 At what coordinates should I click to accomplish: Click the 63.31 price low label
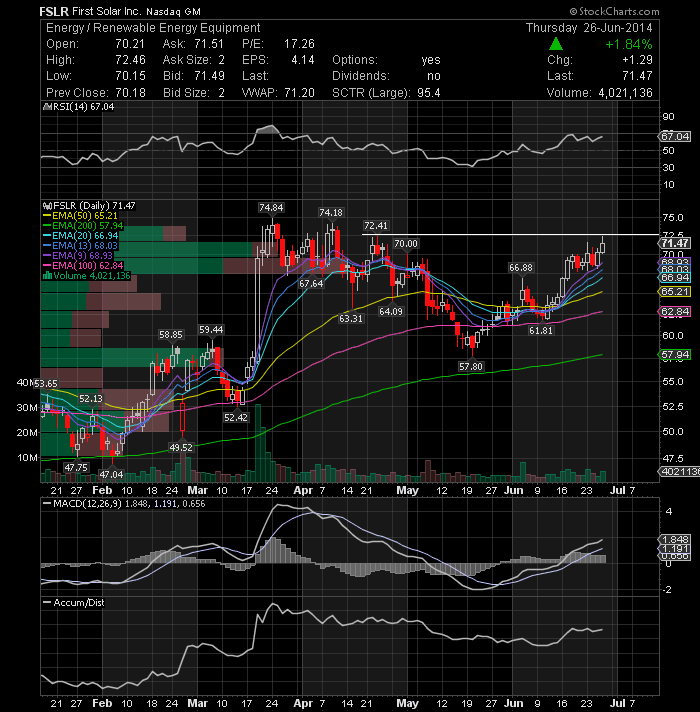point(351,318)
